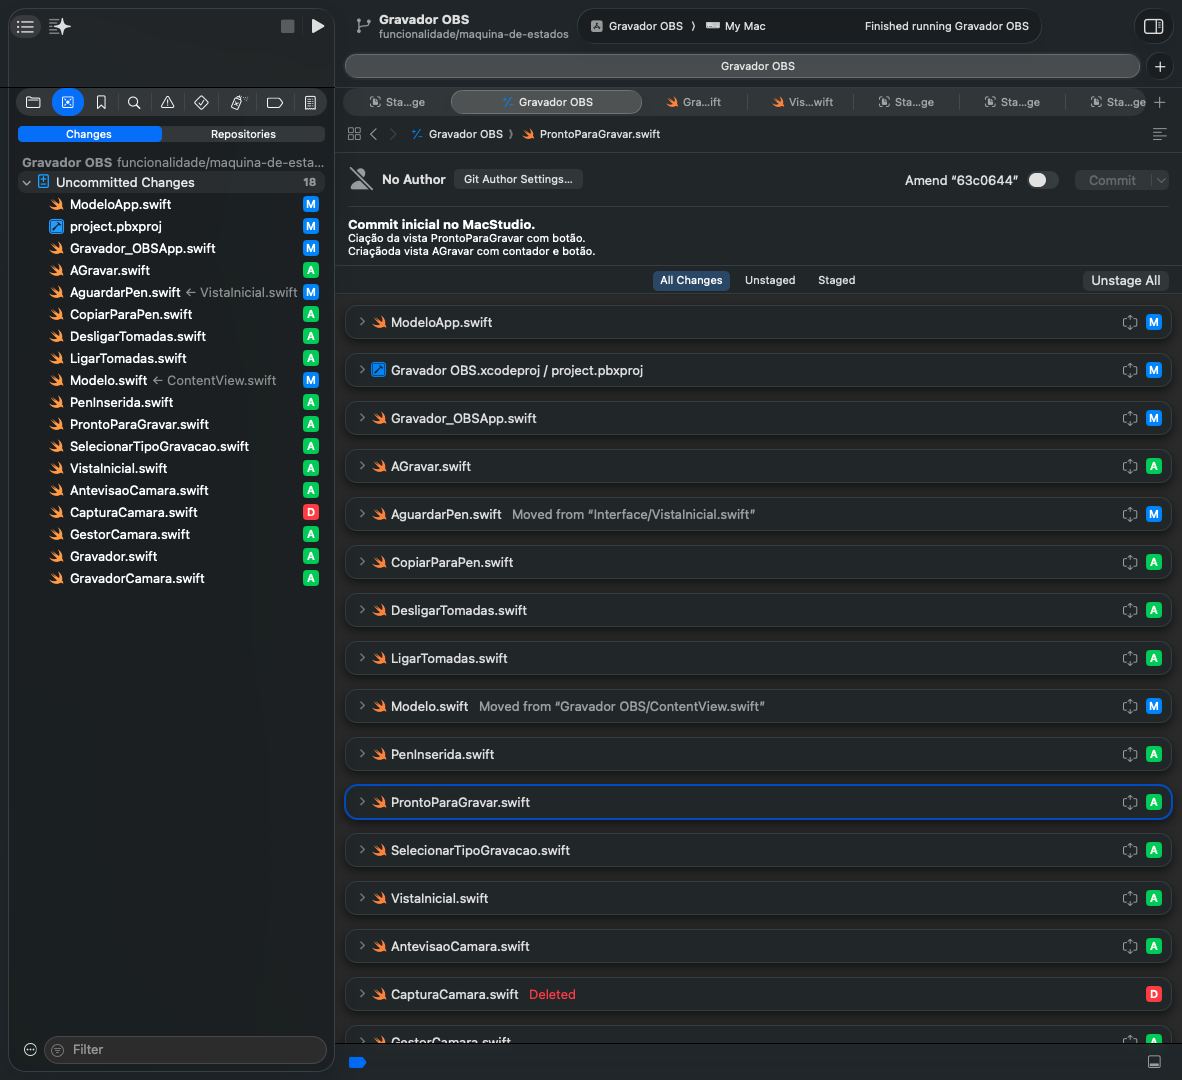The height and width of the screenshot is (1080, 1182).
Task: Open the Find navigator magnifier icon
Action: coord(134,102)
